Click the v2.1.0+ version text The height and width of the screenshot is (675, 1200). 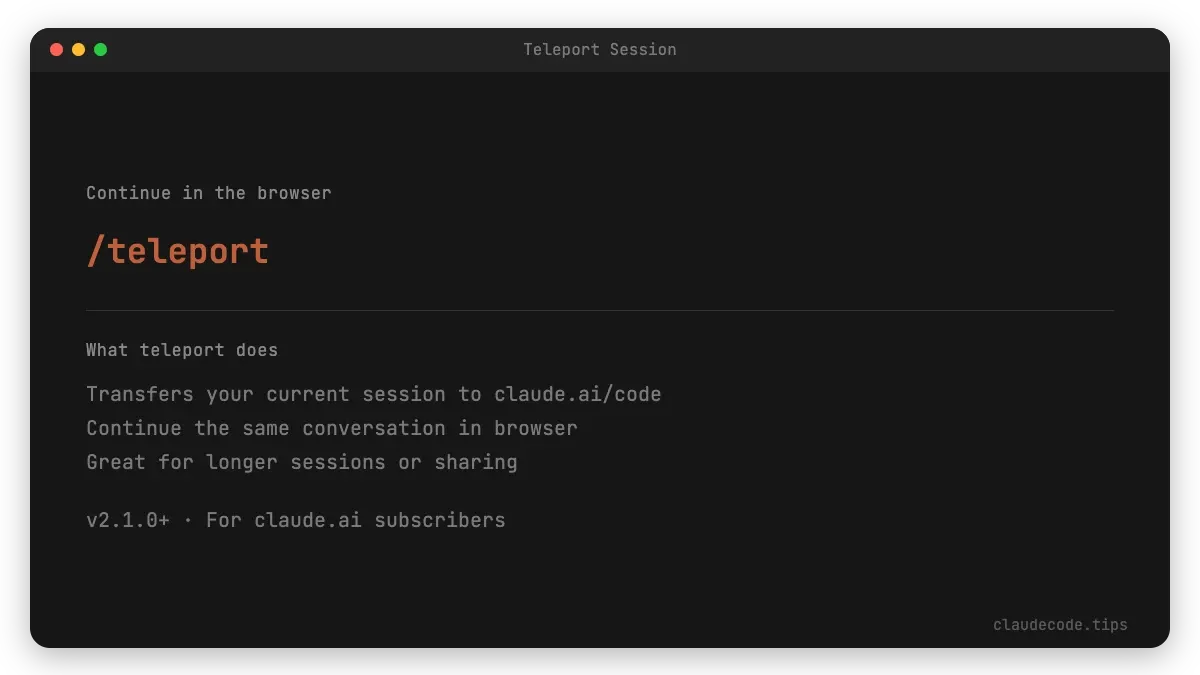(x=128, y=520)
